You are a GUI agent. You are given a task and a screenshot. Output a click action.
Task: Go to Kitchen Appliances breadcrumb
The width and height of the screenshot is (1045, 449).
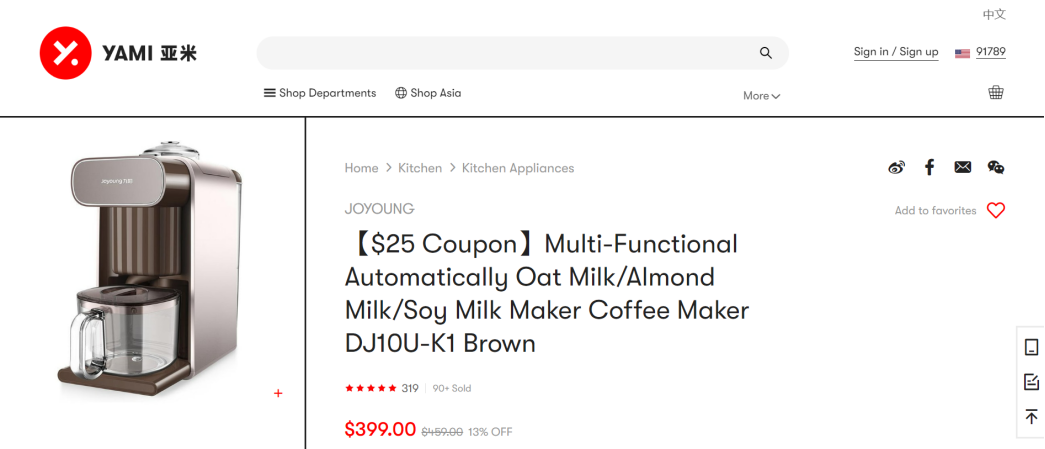517,168
